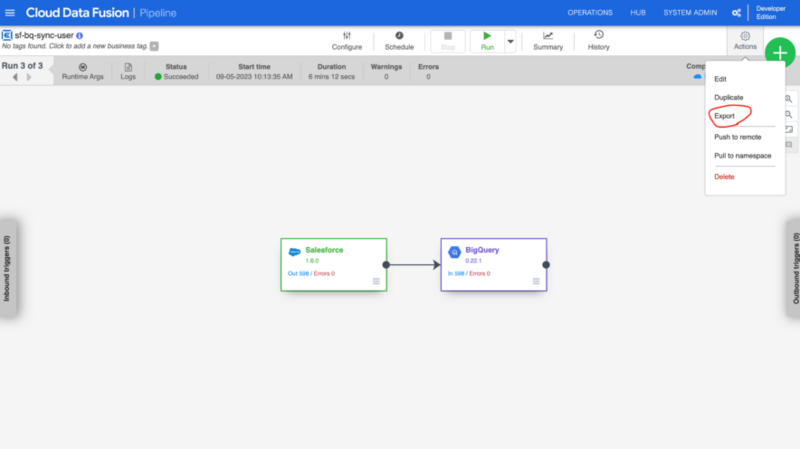
Task: Click the pipeline info icon next to sf-bq-sync-user
Action: (80, 36)
